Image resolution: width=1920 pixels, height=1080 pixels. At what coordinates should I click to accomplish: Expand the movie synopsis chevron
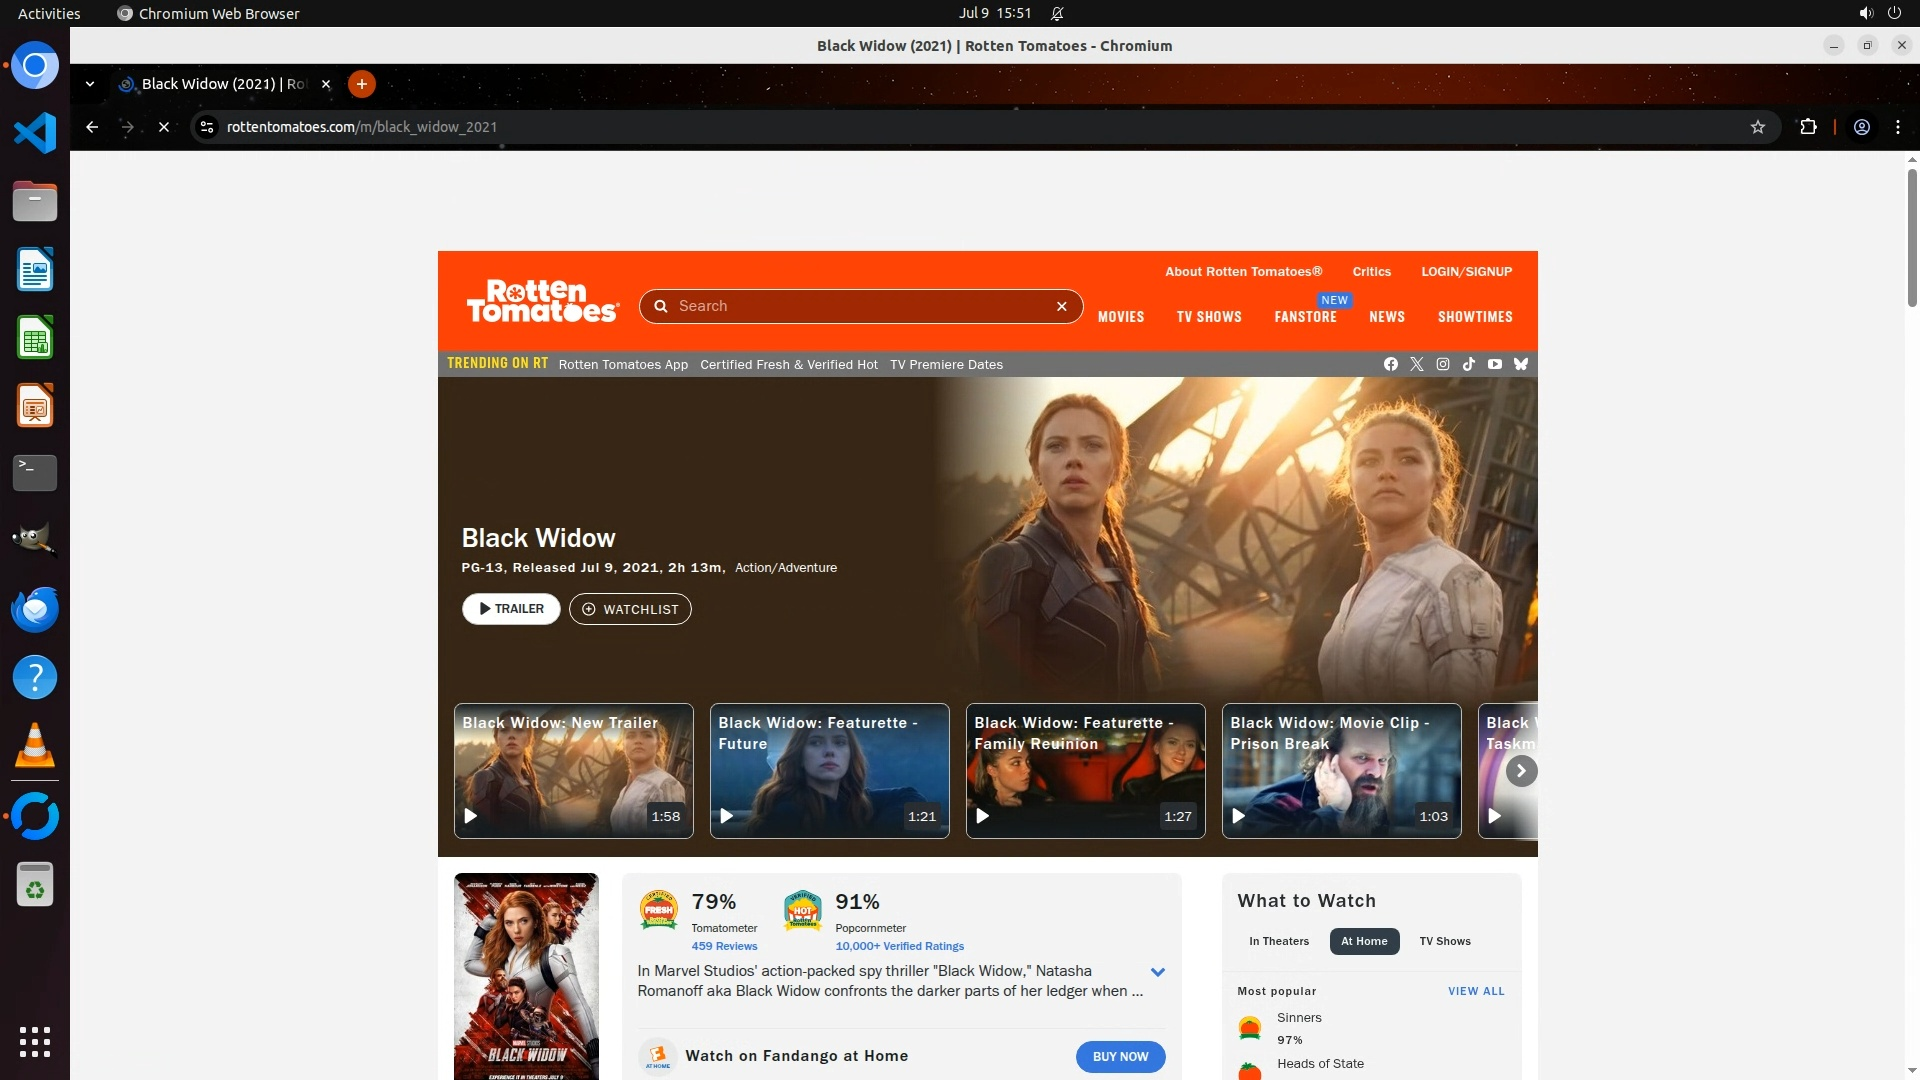coord(1157,972)
